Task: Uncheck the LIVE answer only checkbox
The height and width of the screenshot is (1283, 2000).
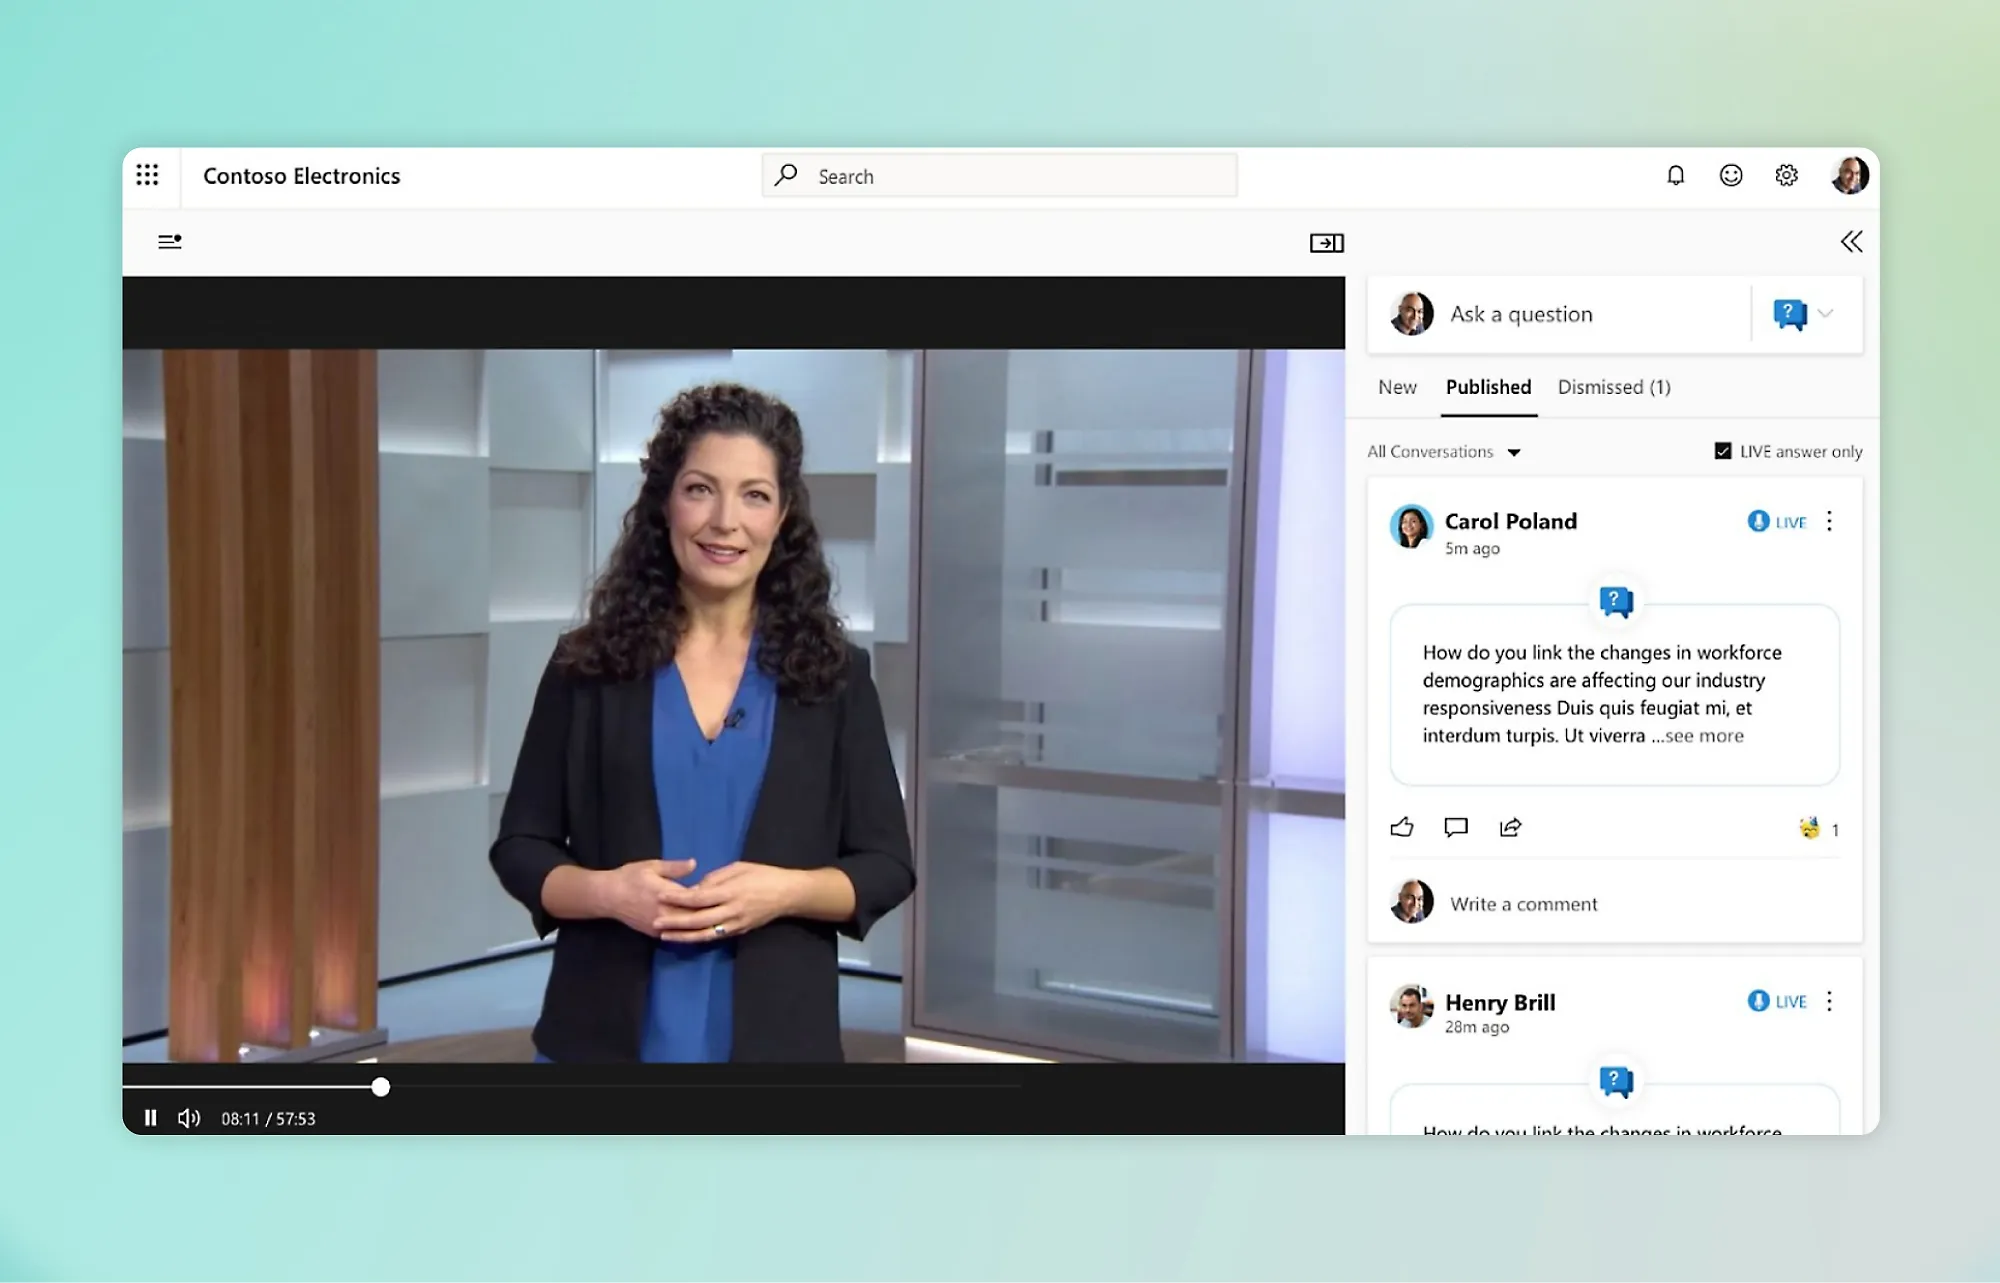Action: [x=1723, y=451]
